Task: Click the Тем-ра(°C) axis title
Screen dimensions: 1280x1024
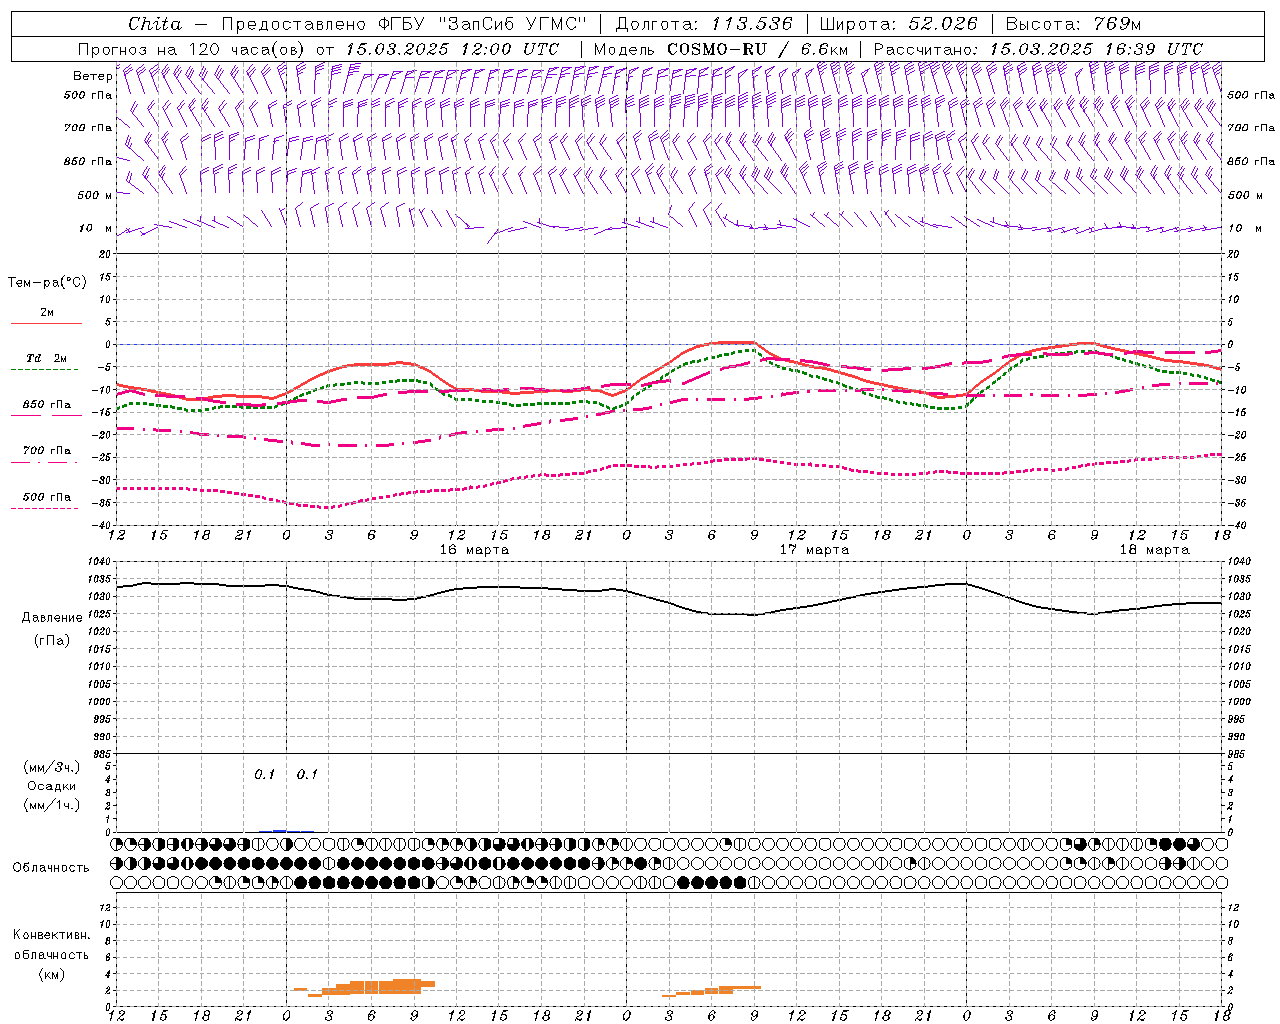Action: point(47,283)
